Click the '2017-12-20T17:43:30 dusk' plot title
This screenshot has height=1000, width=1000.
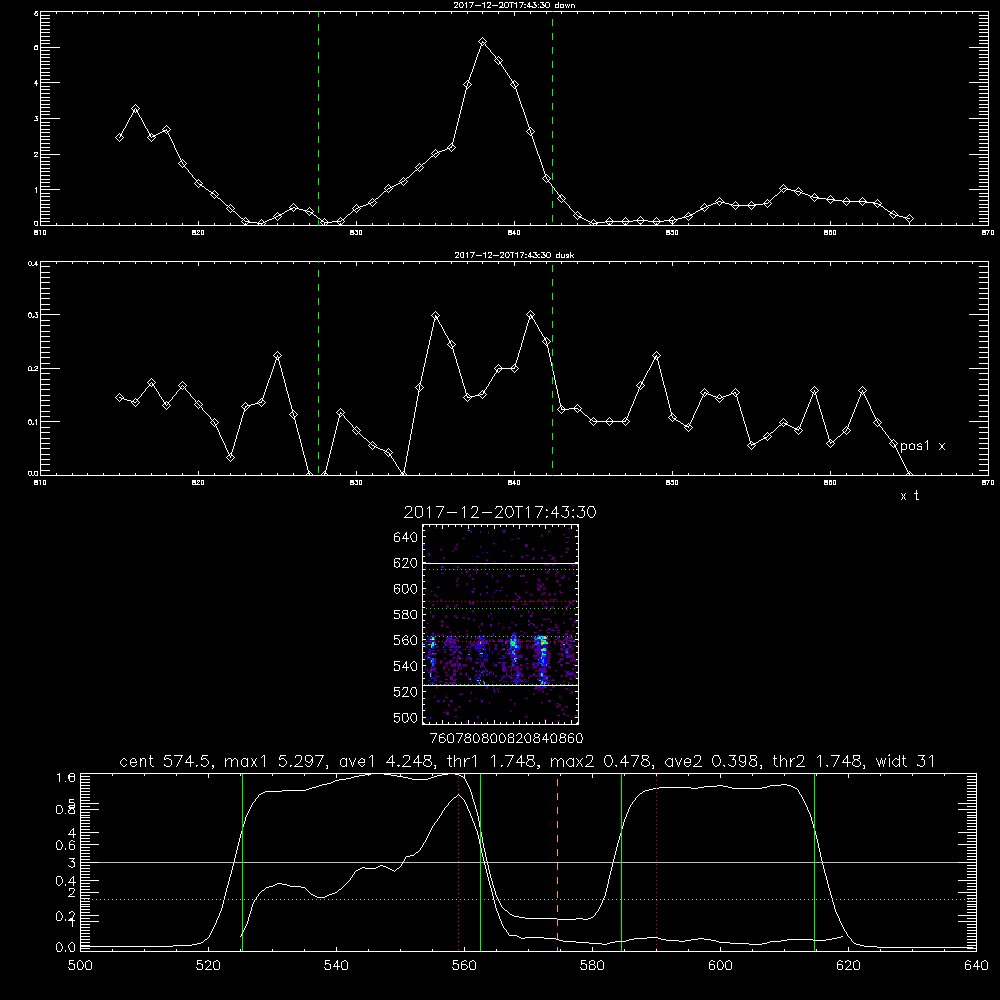coord(514,255)
